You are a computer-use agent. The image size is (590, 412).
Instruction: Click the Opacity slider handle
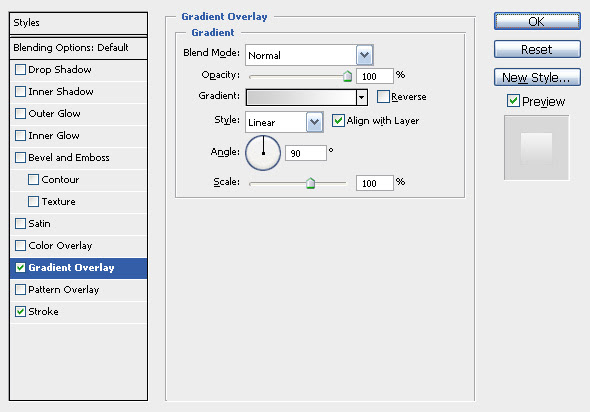coord(347,76)
